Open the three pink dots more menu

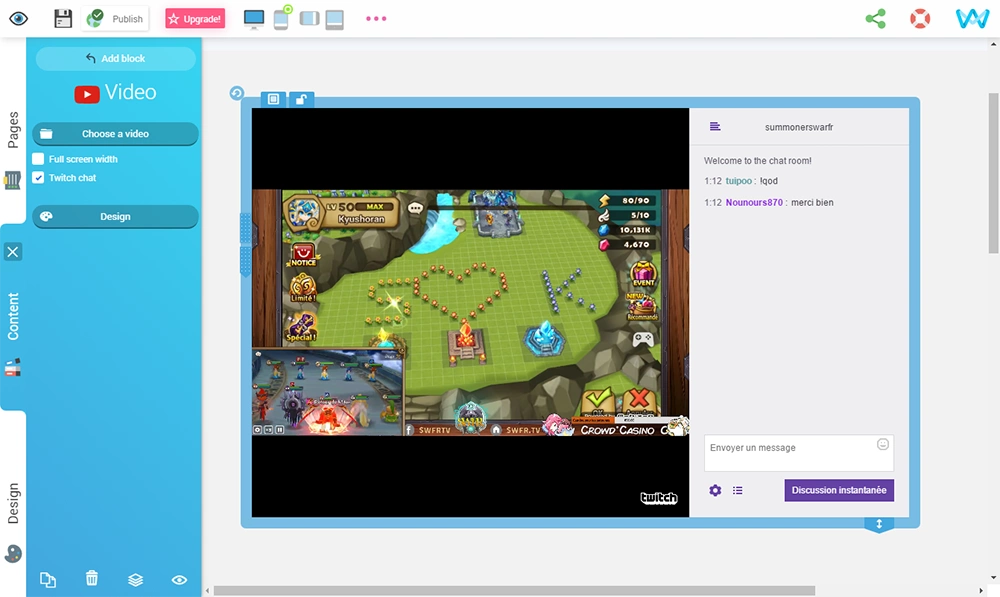[x=376, y=18]
